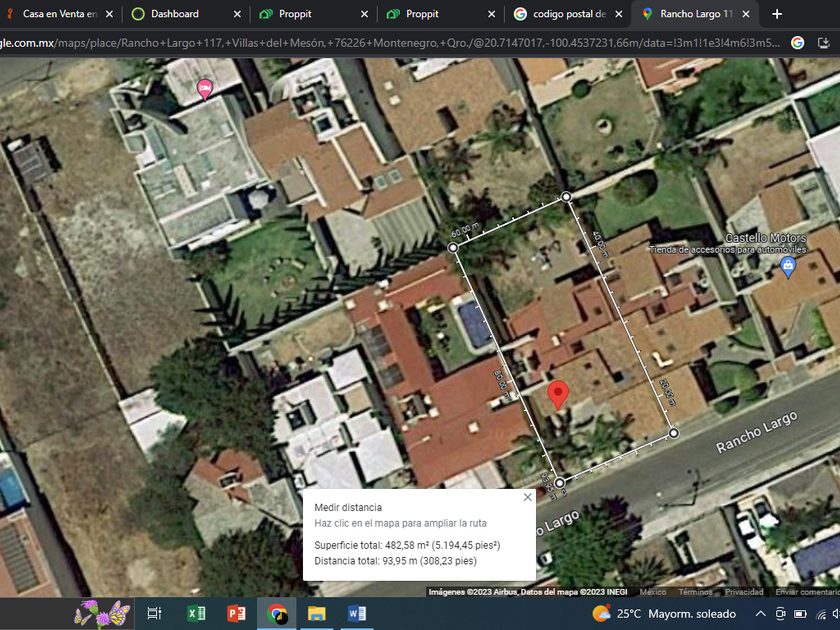Viewport: 840px width, 630px height.
Task: Click Enviar comentarios footer link
Action: (x=807, y=592)
